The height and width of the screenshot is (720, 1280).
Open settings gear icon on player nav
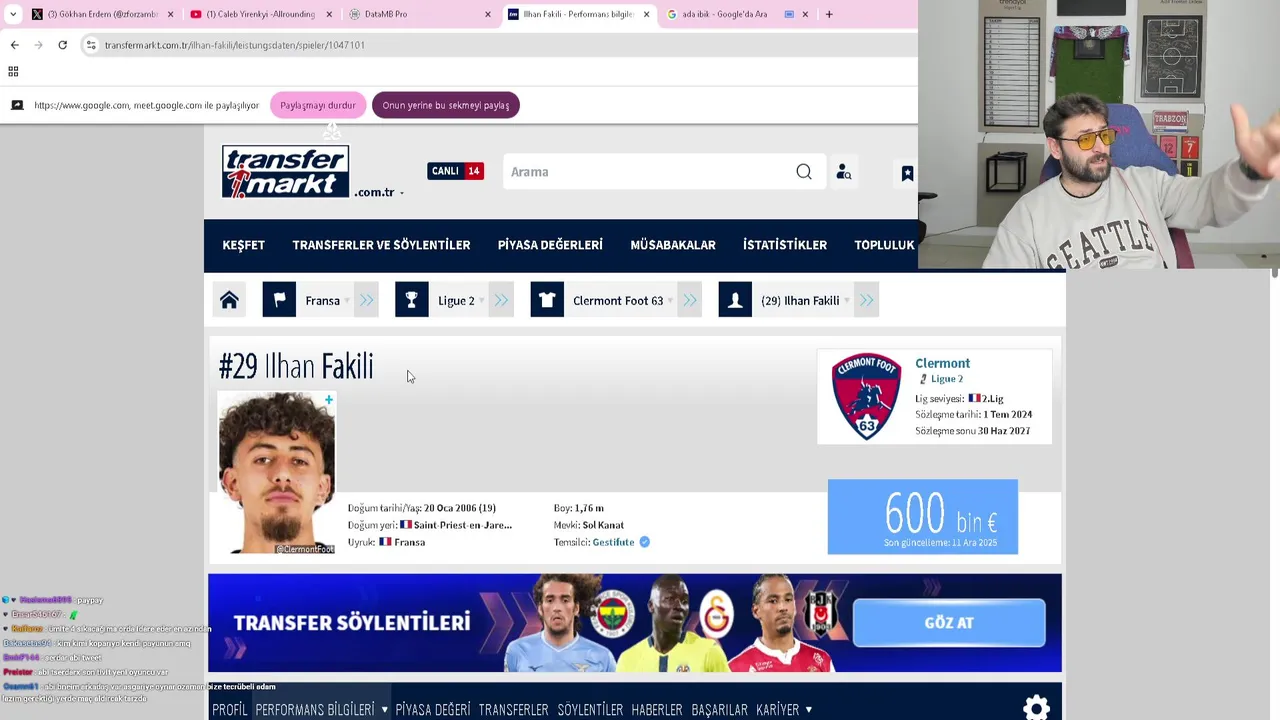pos(1036,708)
